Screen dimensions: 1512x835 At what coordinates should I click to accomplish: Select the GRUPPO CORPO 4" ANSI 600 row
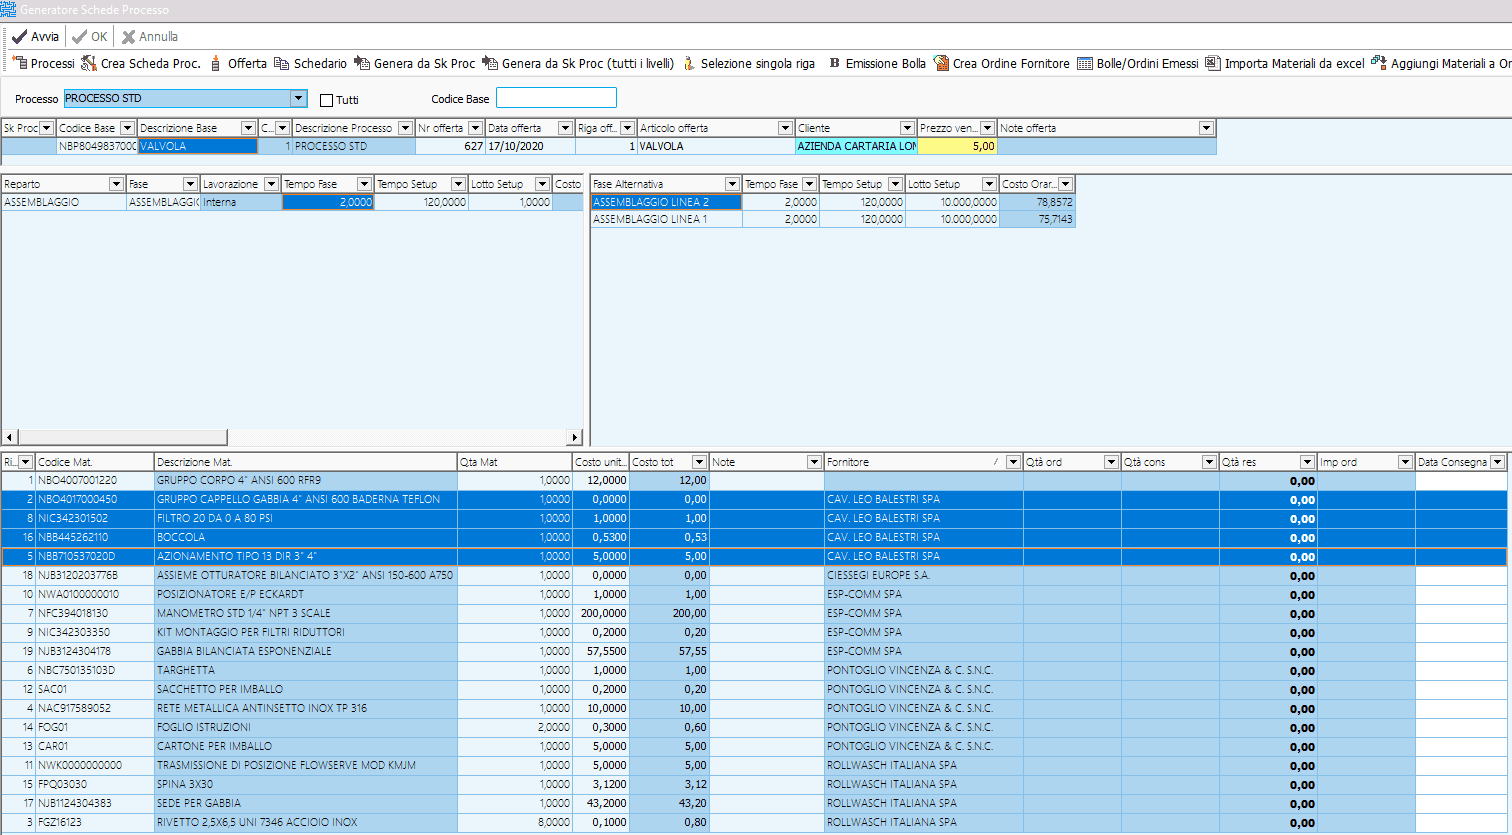[755, 480]
